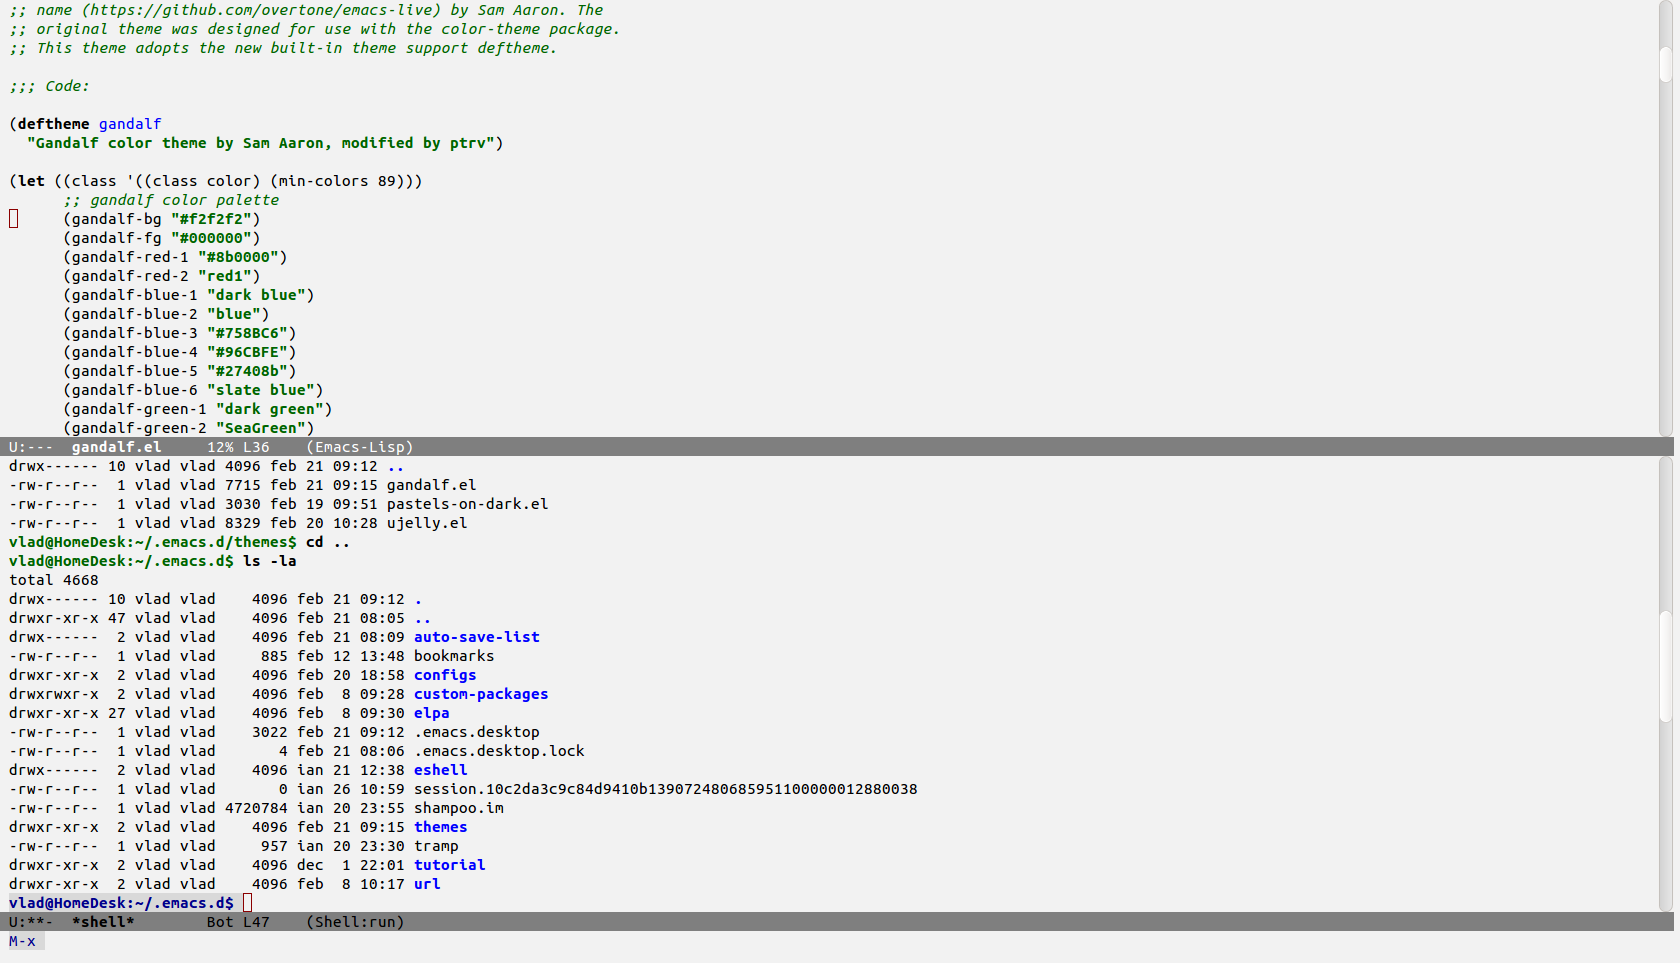
Task: Click the "slate blue" string
Action: click(261, 390)
